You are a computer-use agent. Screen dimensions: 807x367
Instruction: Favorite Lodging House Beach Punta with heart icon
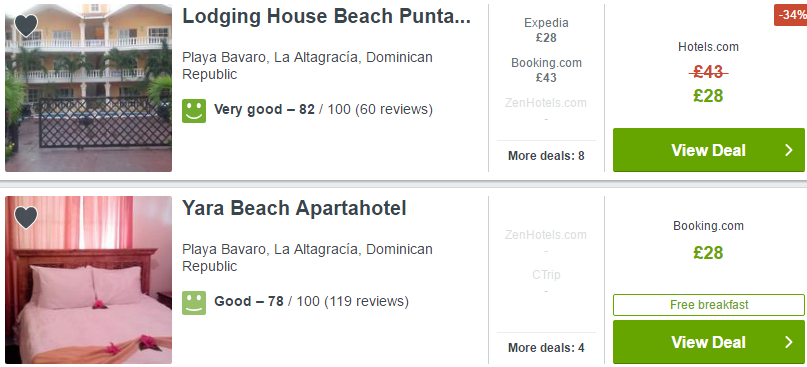26,25
